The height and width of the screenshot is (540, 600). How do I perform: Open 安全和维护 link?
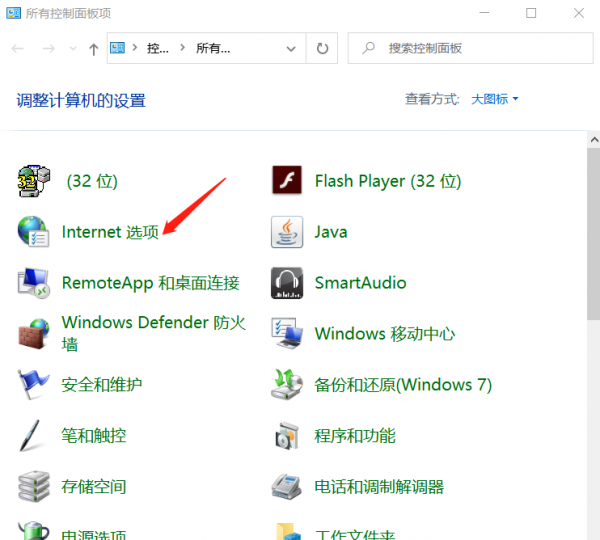tap(102, 385)
